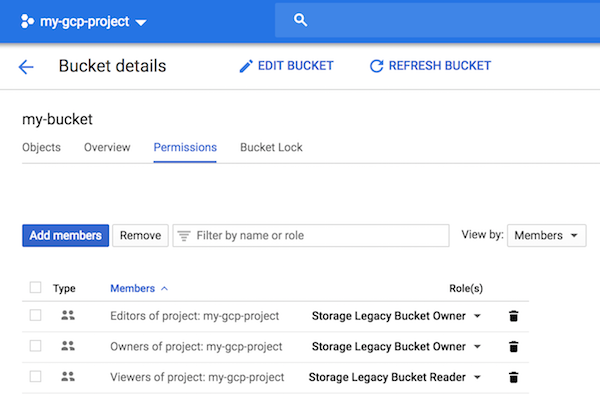
Task: Open the Bucket Lock tab
Action: coord(271,147)
